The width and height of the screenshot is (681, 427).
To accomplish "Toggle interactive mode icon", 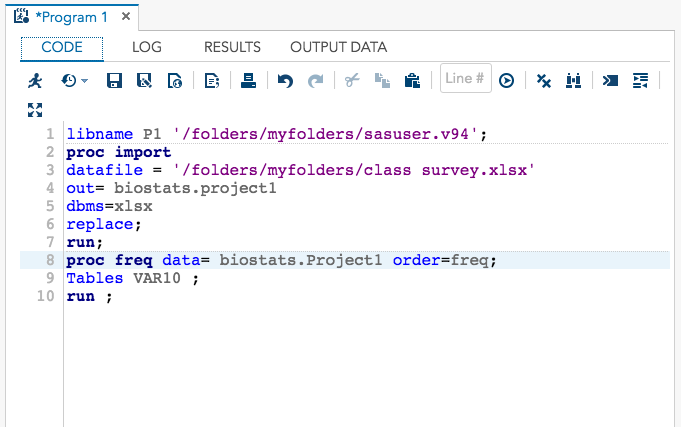I will (610, 81).
